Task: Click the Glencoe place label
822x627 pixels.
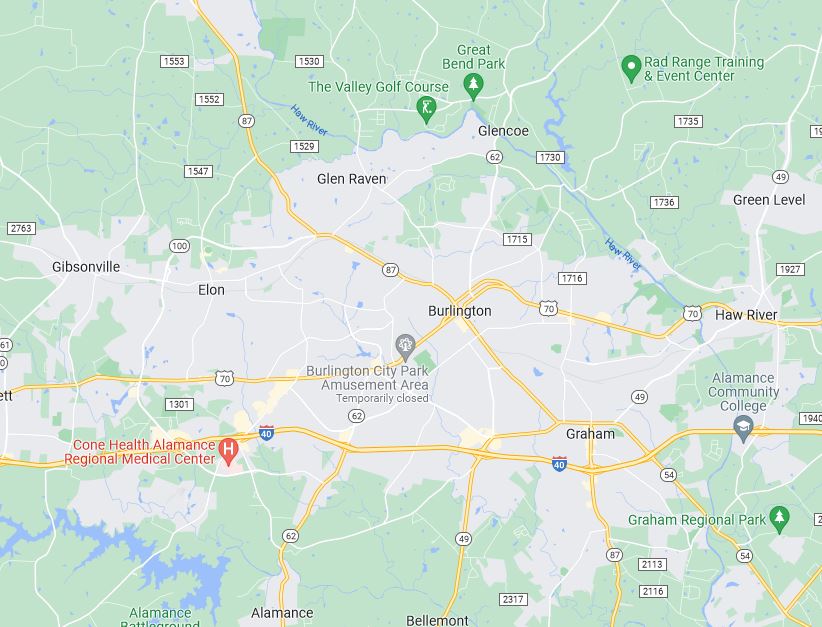Action: (x=503, y=131)
